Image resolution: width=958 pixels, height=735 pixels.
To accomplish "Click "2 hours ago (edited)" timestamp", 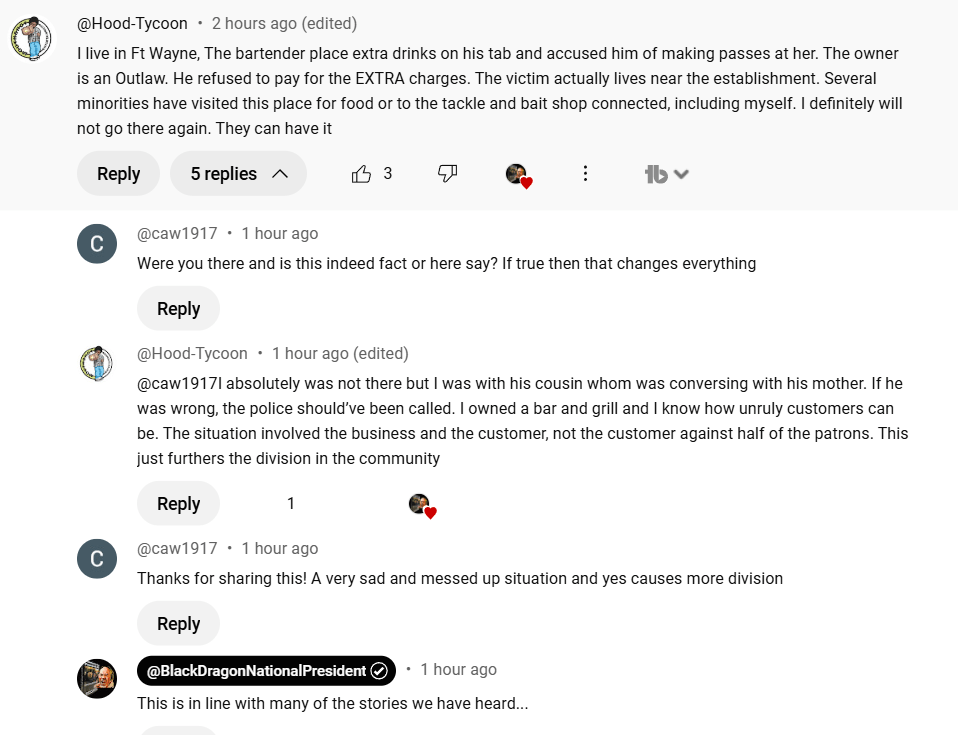I will (284, 23).
